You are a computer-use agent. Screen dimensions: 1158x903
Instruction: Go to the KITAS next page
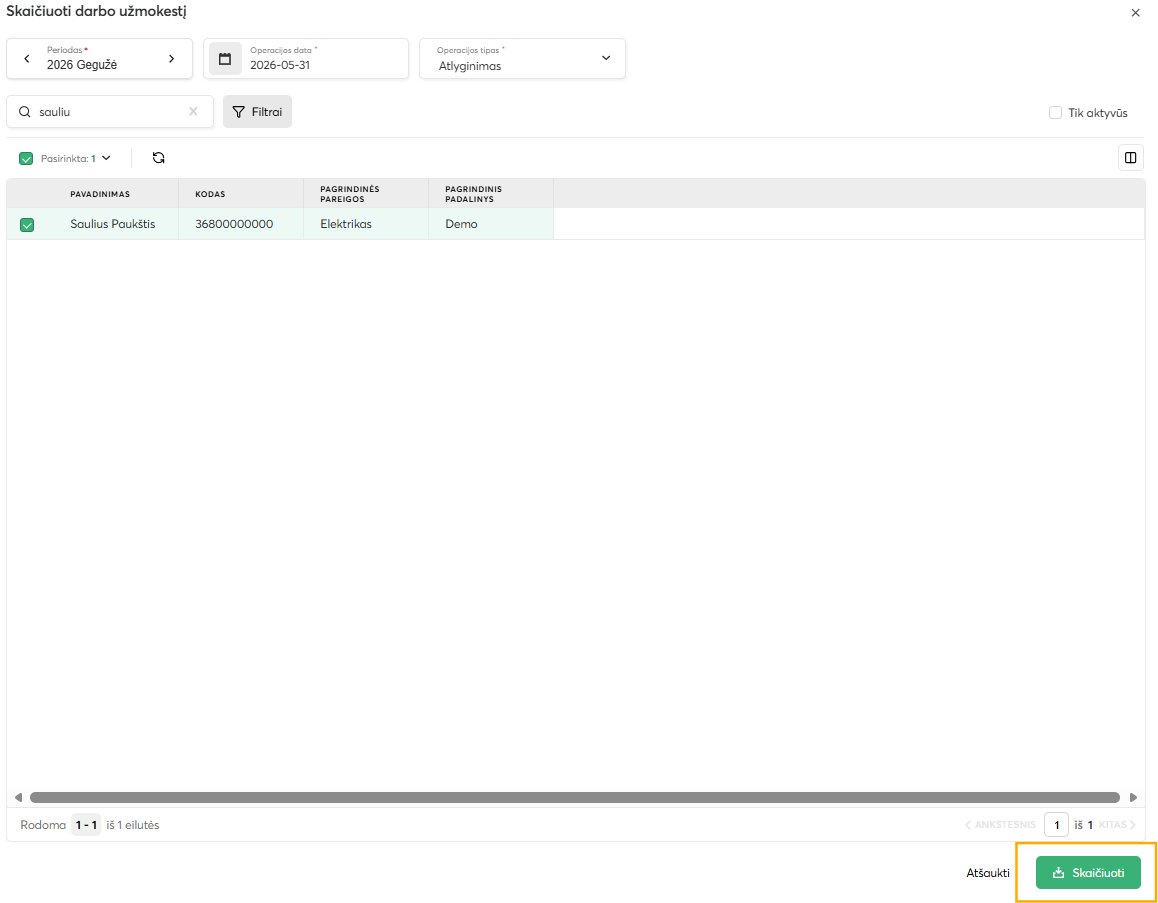pos(1117,825)
